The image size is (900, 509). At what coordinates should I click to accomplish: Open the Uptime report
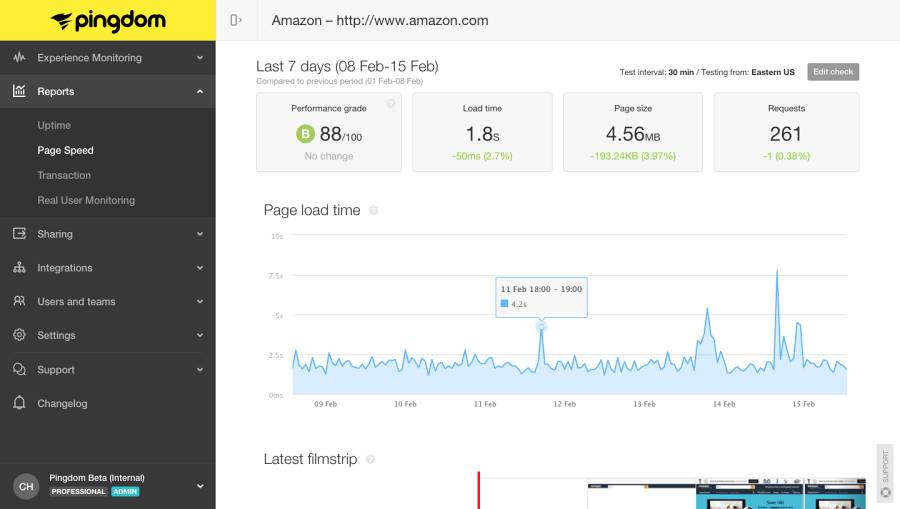(x=54, y=125)
